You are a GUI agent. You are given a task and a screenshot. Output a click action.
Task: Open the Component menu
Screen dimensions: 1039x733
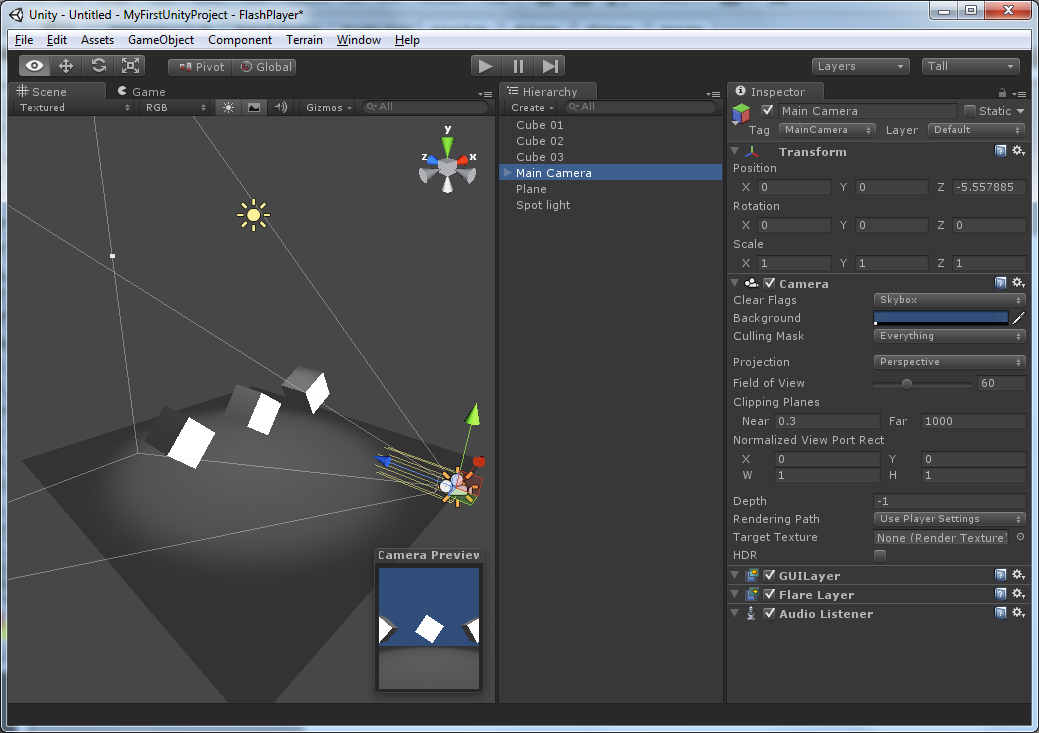[240, 40]
